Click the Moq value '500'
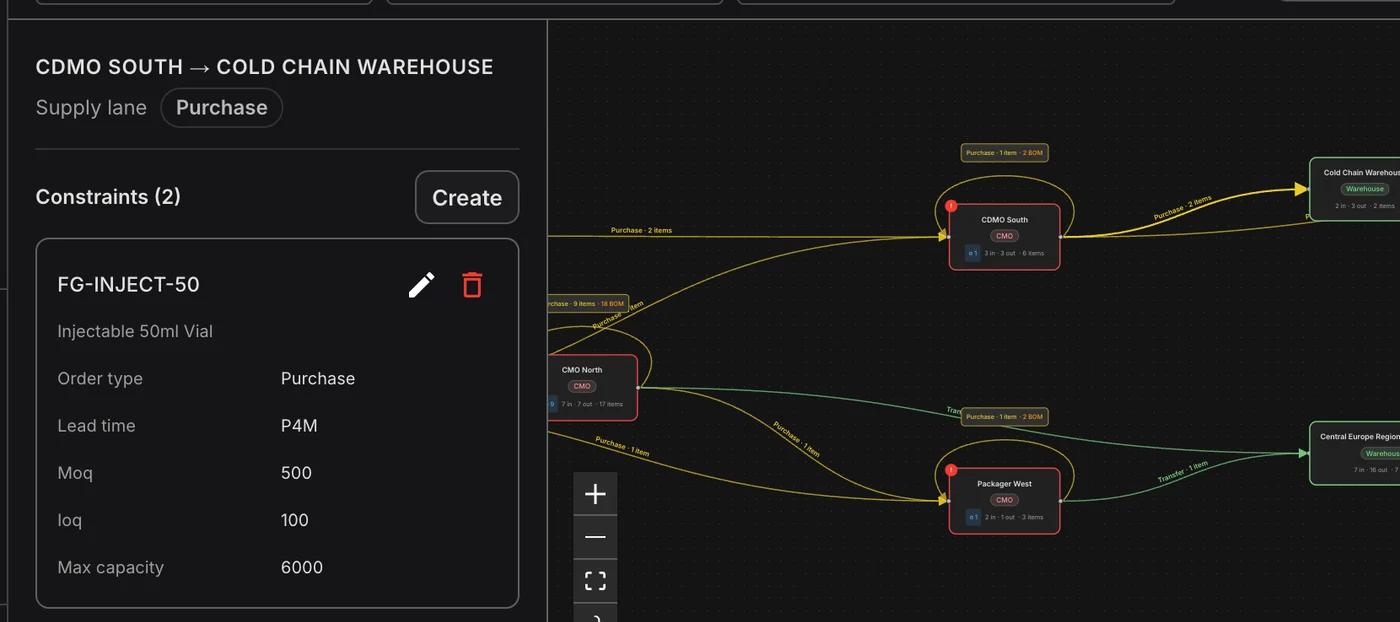 pyautogui.click(x=296, y=473)
